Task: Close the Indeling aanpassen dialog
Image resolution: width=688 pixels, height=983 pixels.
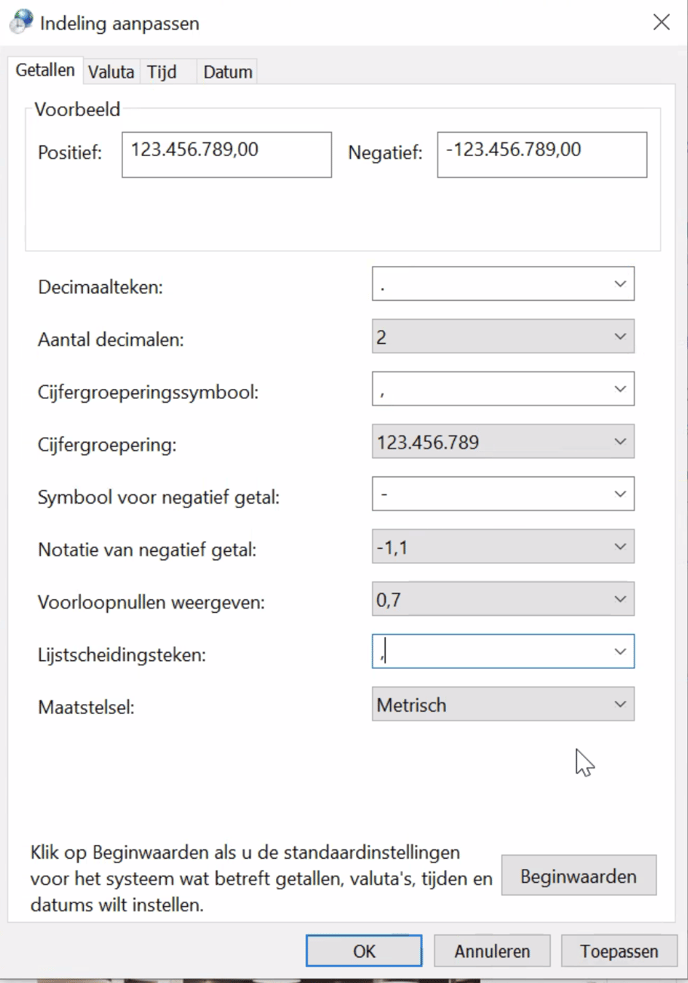Action: tap(661, 22)
